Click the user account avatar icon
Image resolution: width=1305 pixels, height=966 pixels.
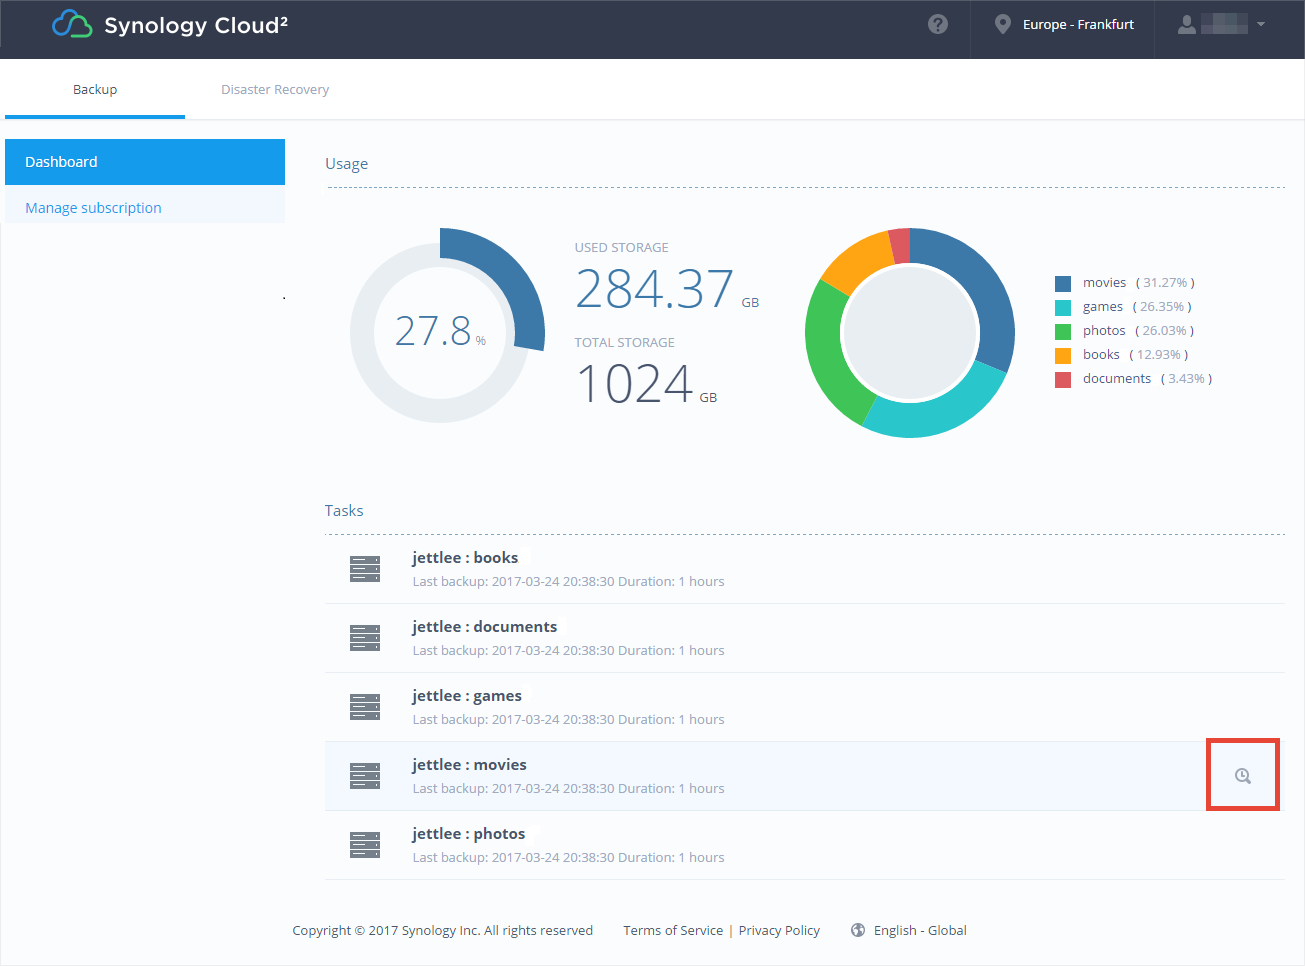(x=1187, y=24)
